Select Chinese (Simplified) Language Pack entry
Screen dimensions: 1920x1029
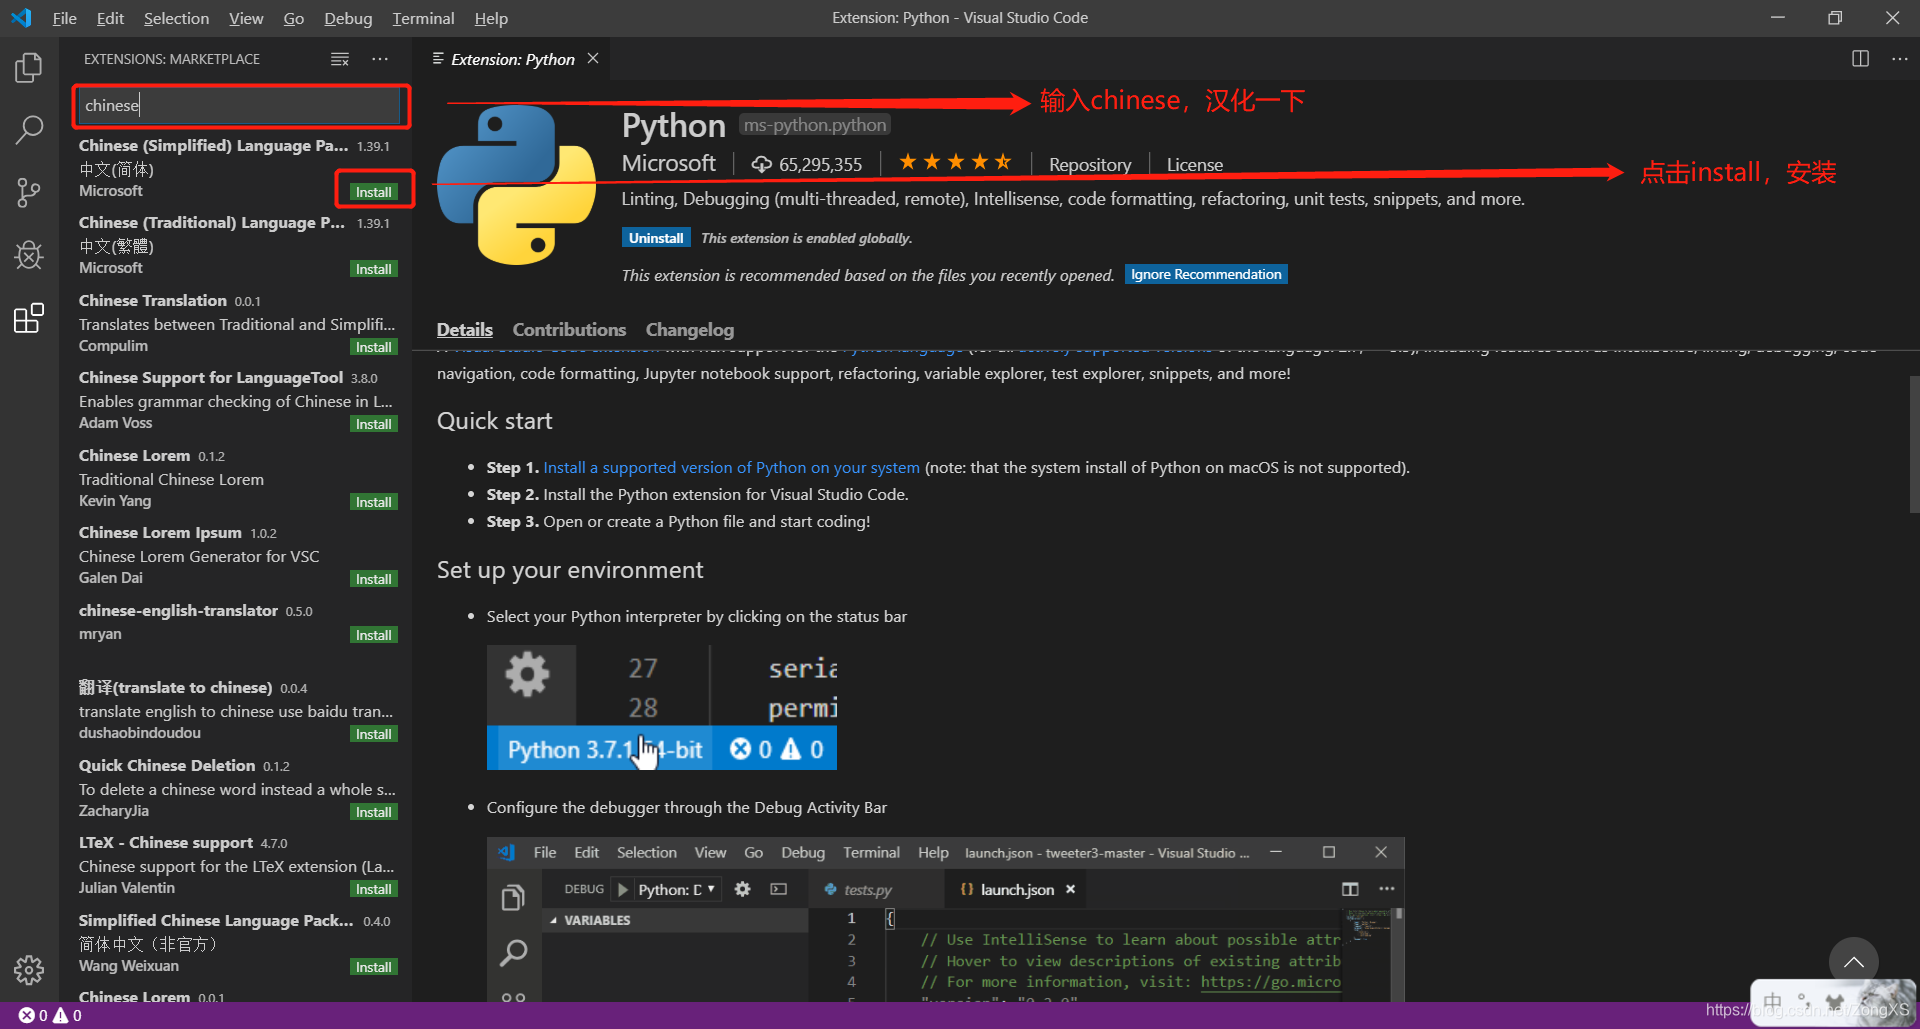point(236,168)
